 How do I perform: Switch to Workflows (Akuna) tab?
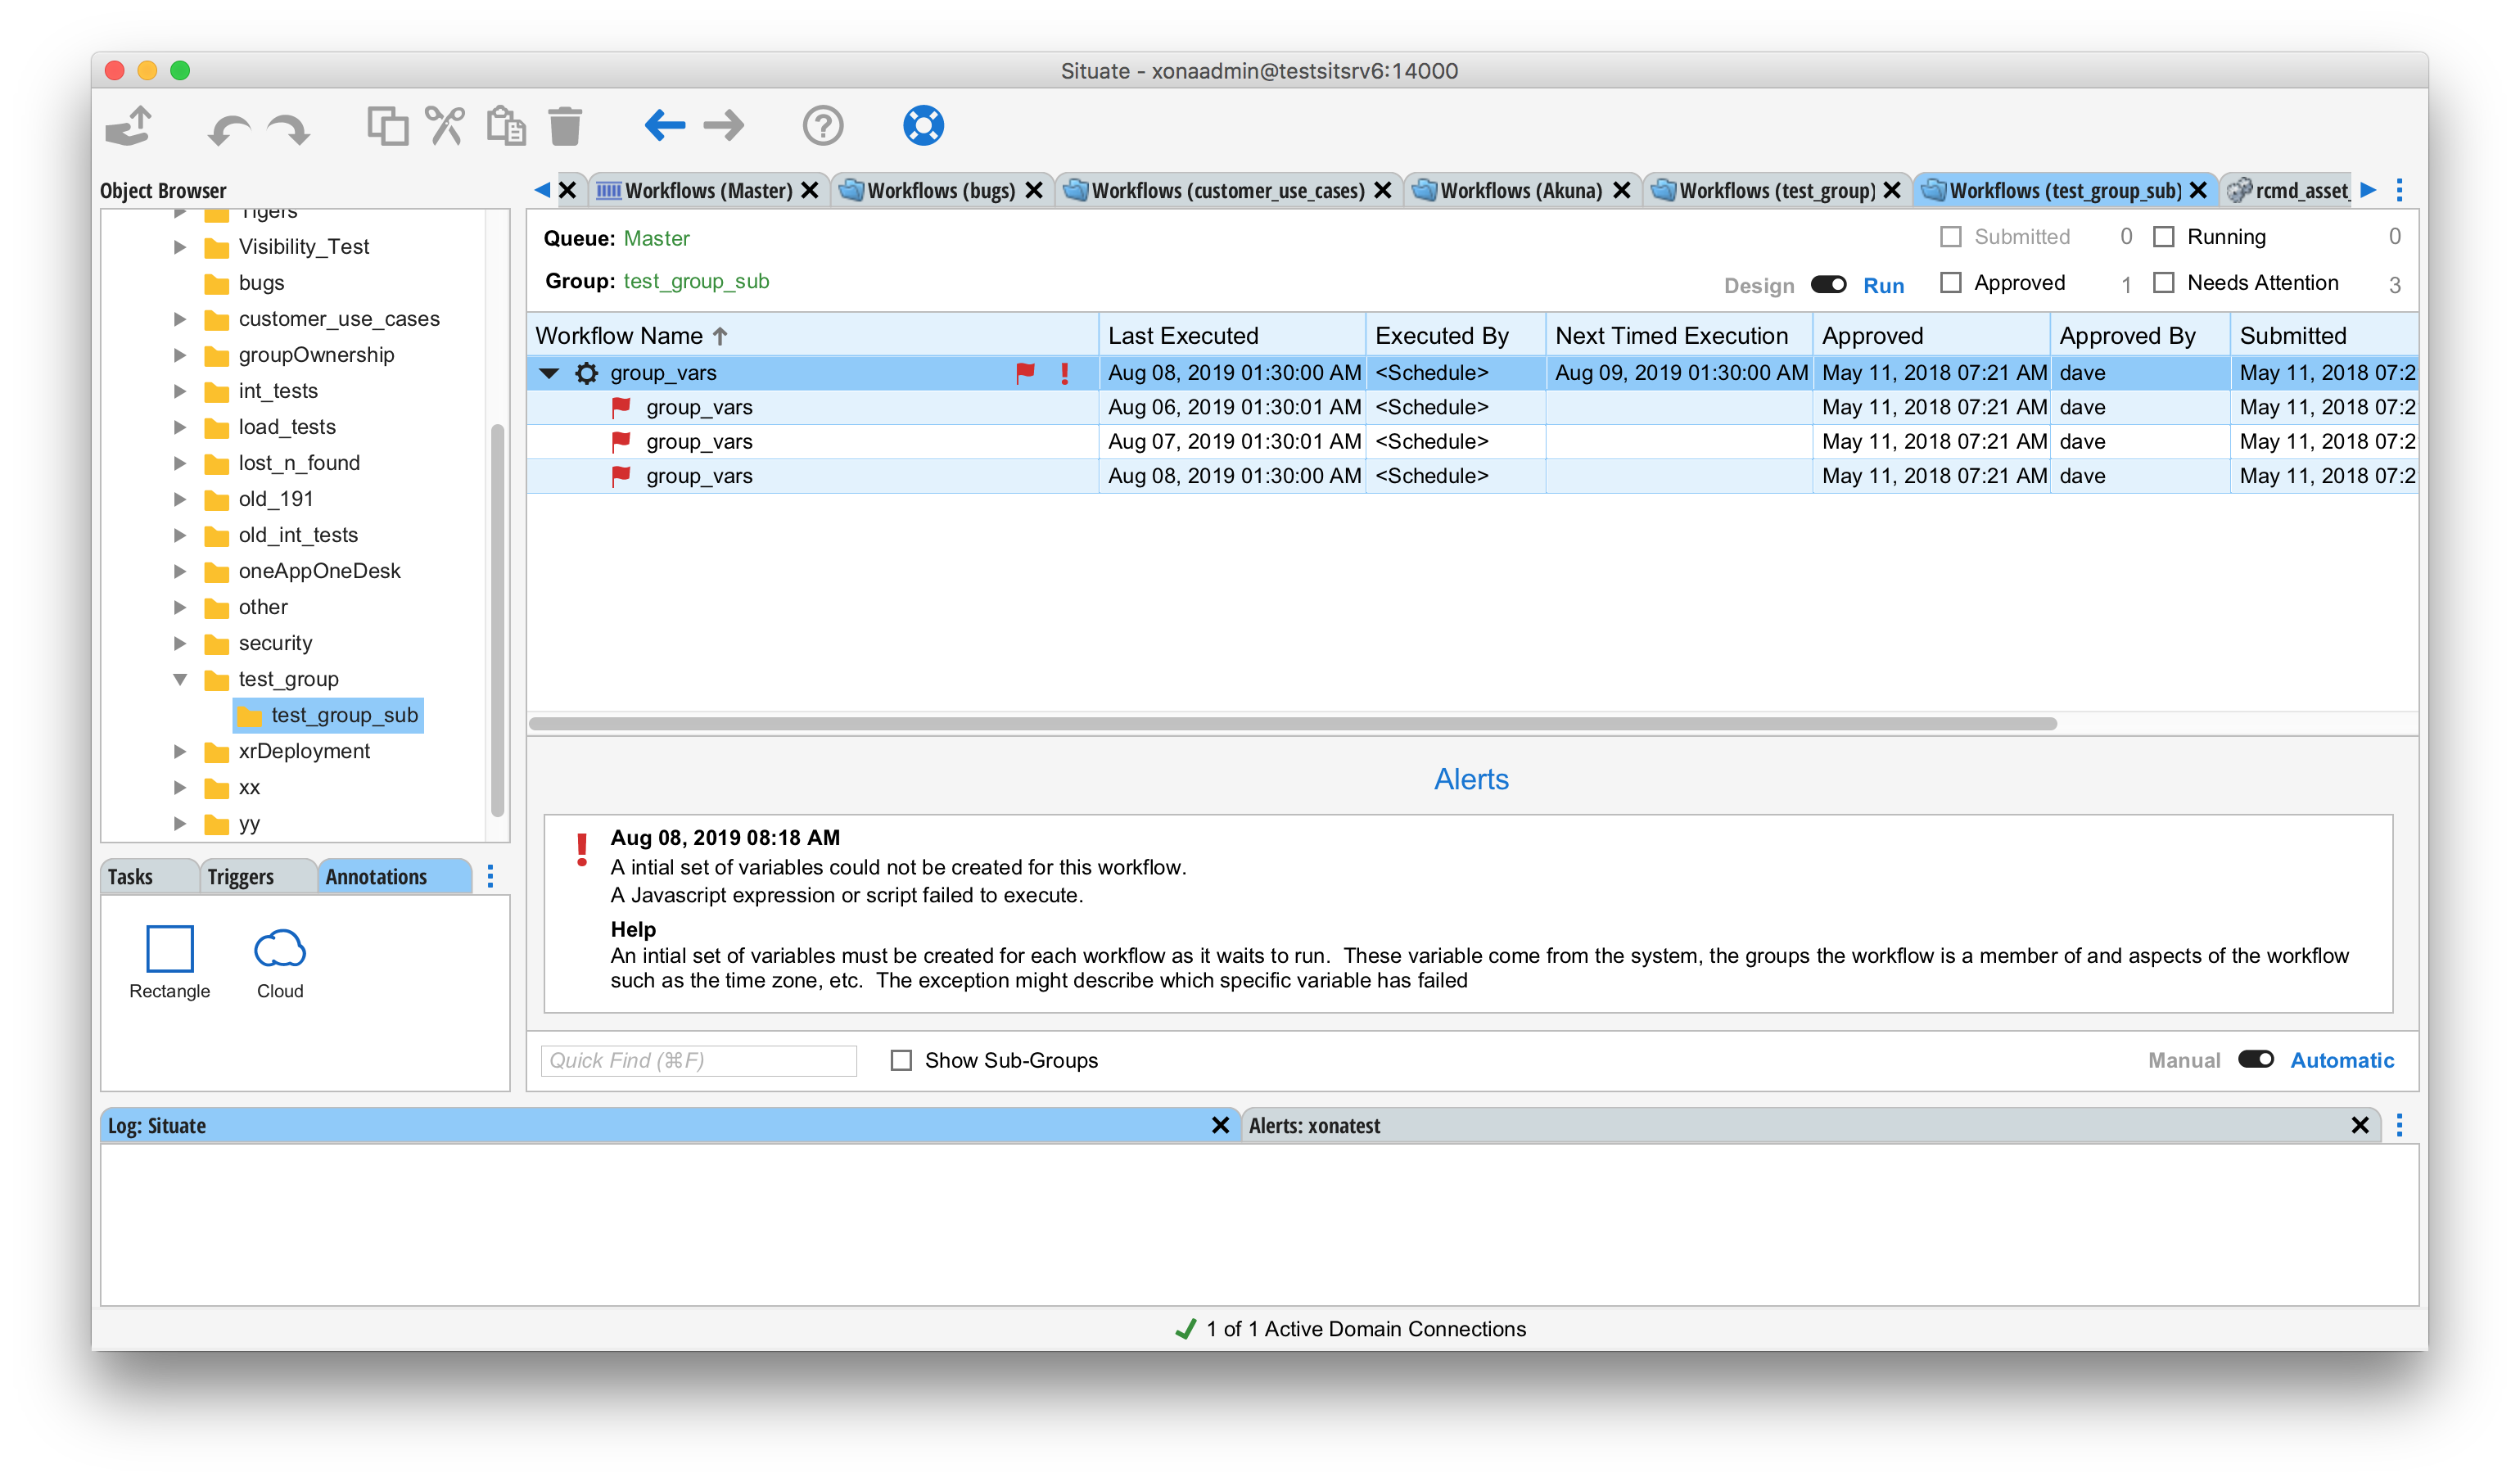click(x=1519, y=190)
